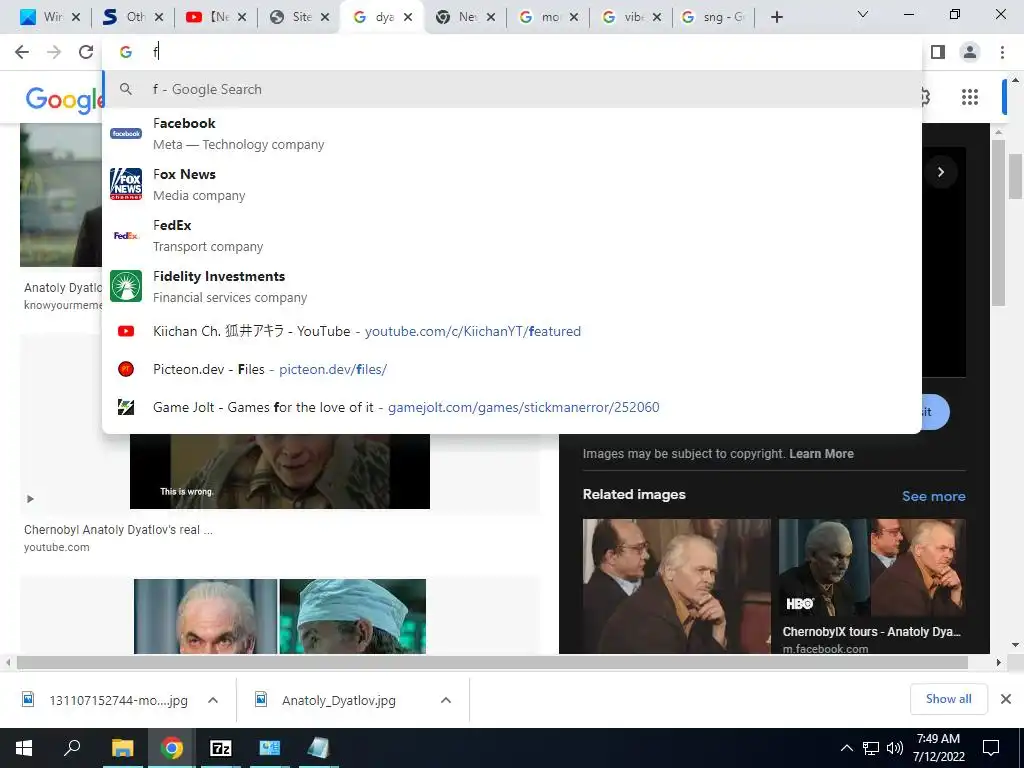Click See more related images
This screenshot has width=1024, height=768.
933,496
